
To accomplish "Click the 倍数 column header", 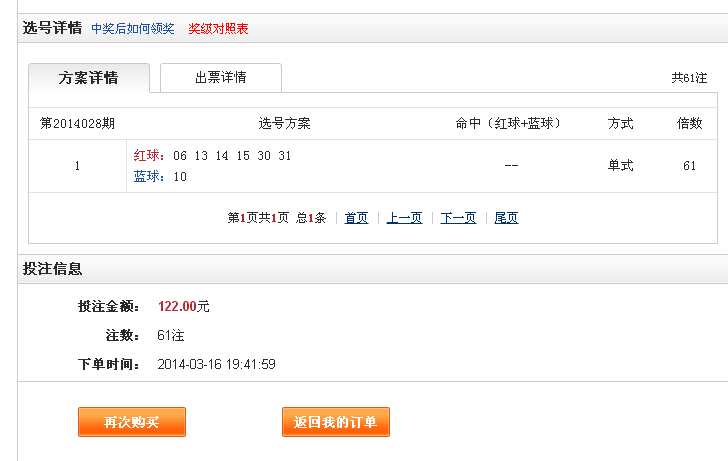I will point(689,123).
